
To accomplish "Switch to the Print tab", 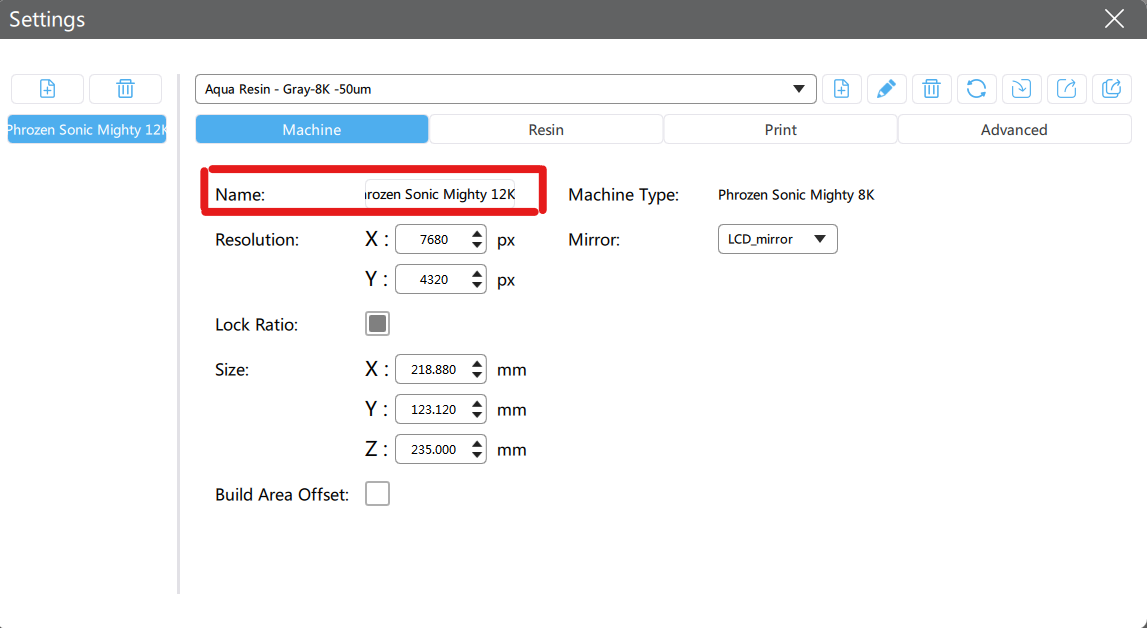I will pyautogui.click(x=780, y=130).
